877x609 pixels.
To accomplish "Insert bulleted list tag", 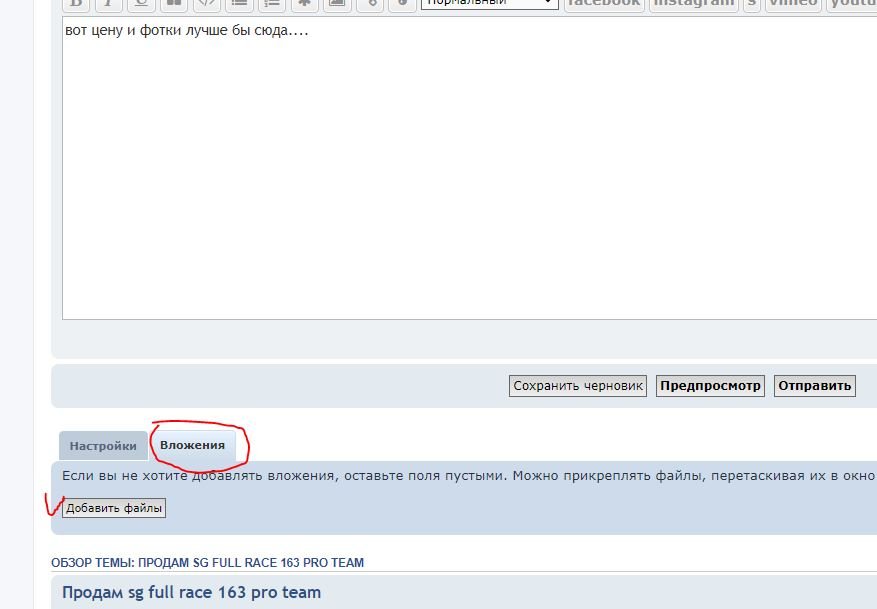I will (239, 4).
